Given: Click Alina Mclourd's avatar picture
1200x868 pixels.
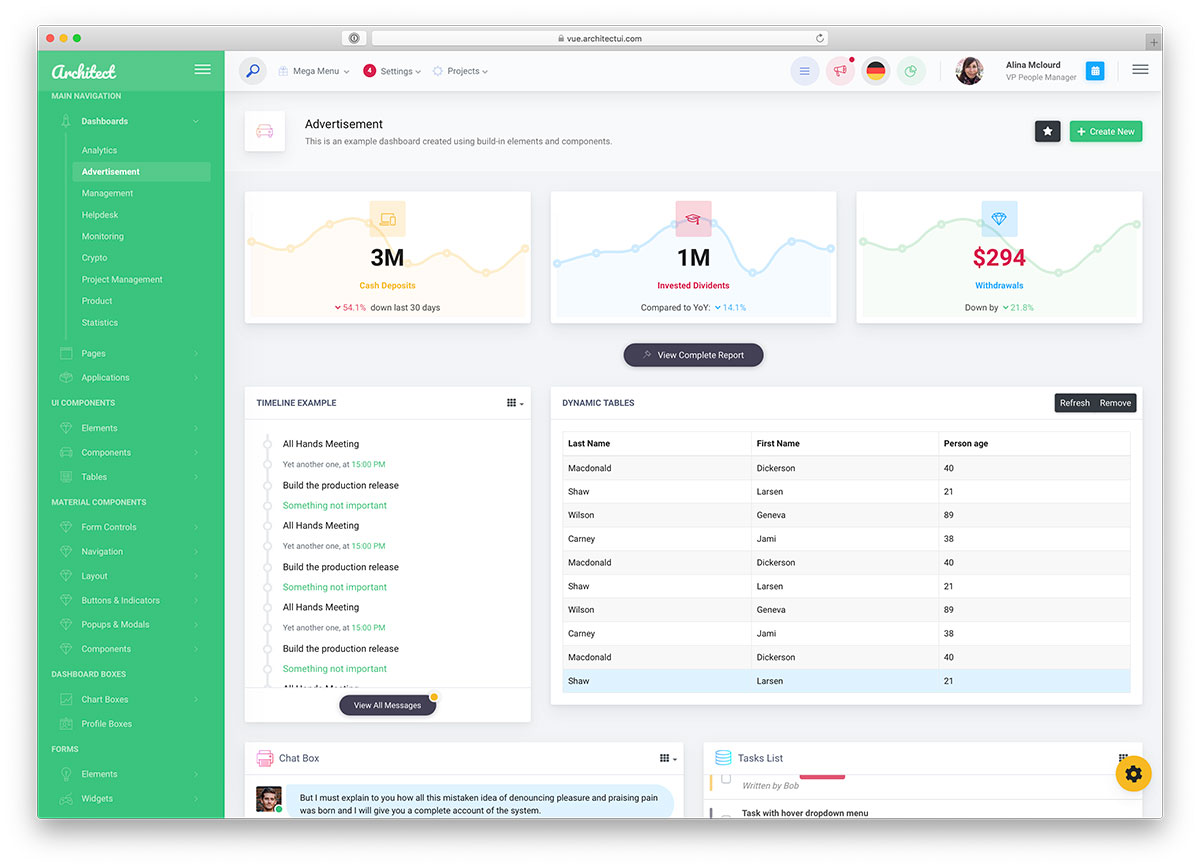Looking at the screenshot, I should [969, 71].
